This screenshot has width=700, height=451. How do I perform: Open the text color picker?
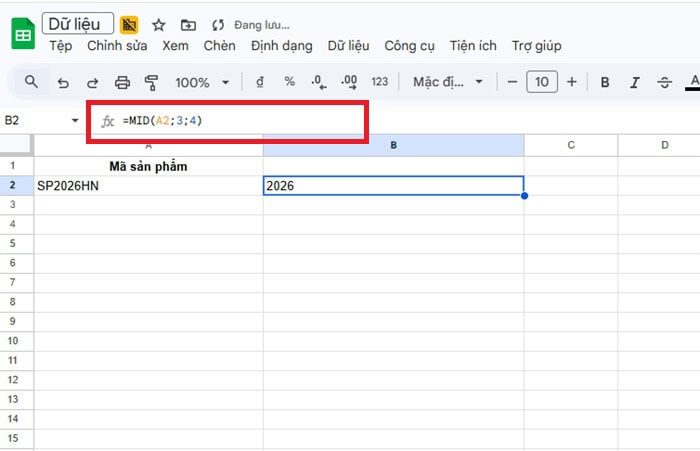(692, 82)
